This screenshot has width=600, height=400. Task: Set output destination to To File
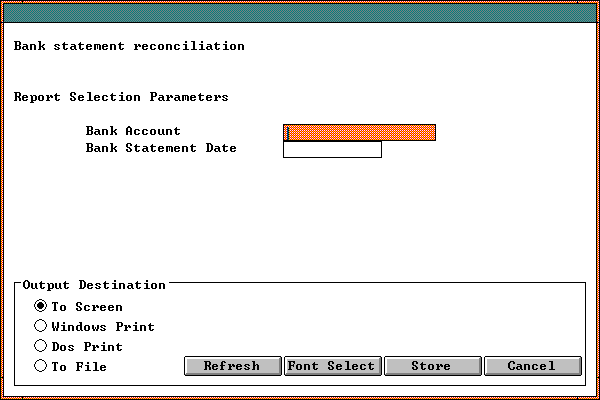point(41,366)
